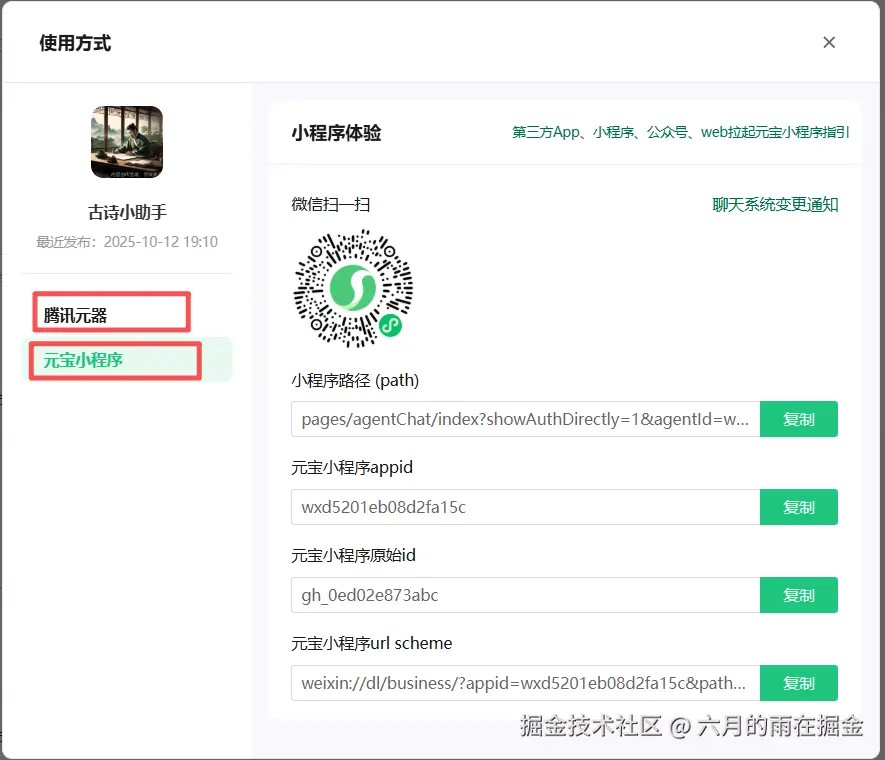Select the 元宝小程序 tab

click(x=126, y=360)
